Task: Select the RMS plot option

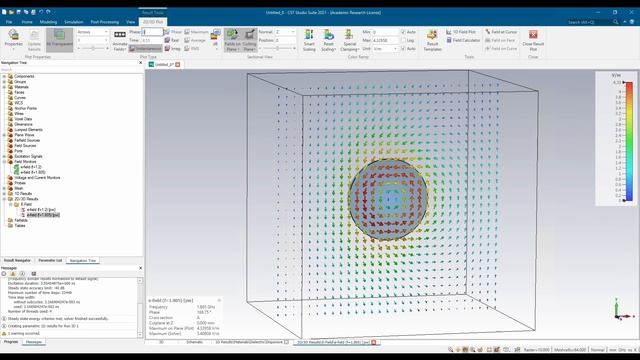Action: coord(192,49)
